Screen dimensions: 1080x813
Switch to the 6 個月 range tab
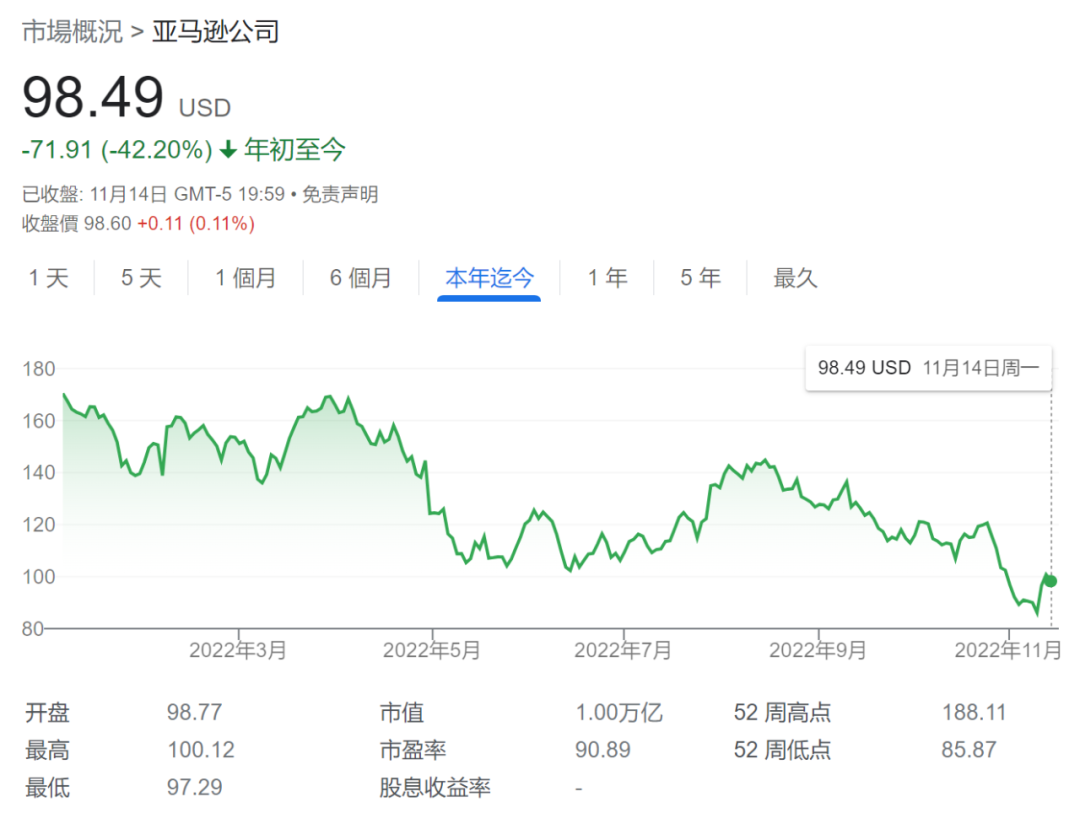point(361,278)
